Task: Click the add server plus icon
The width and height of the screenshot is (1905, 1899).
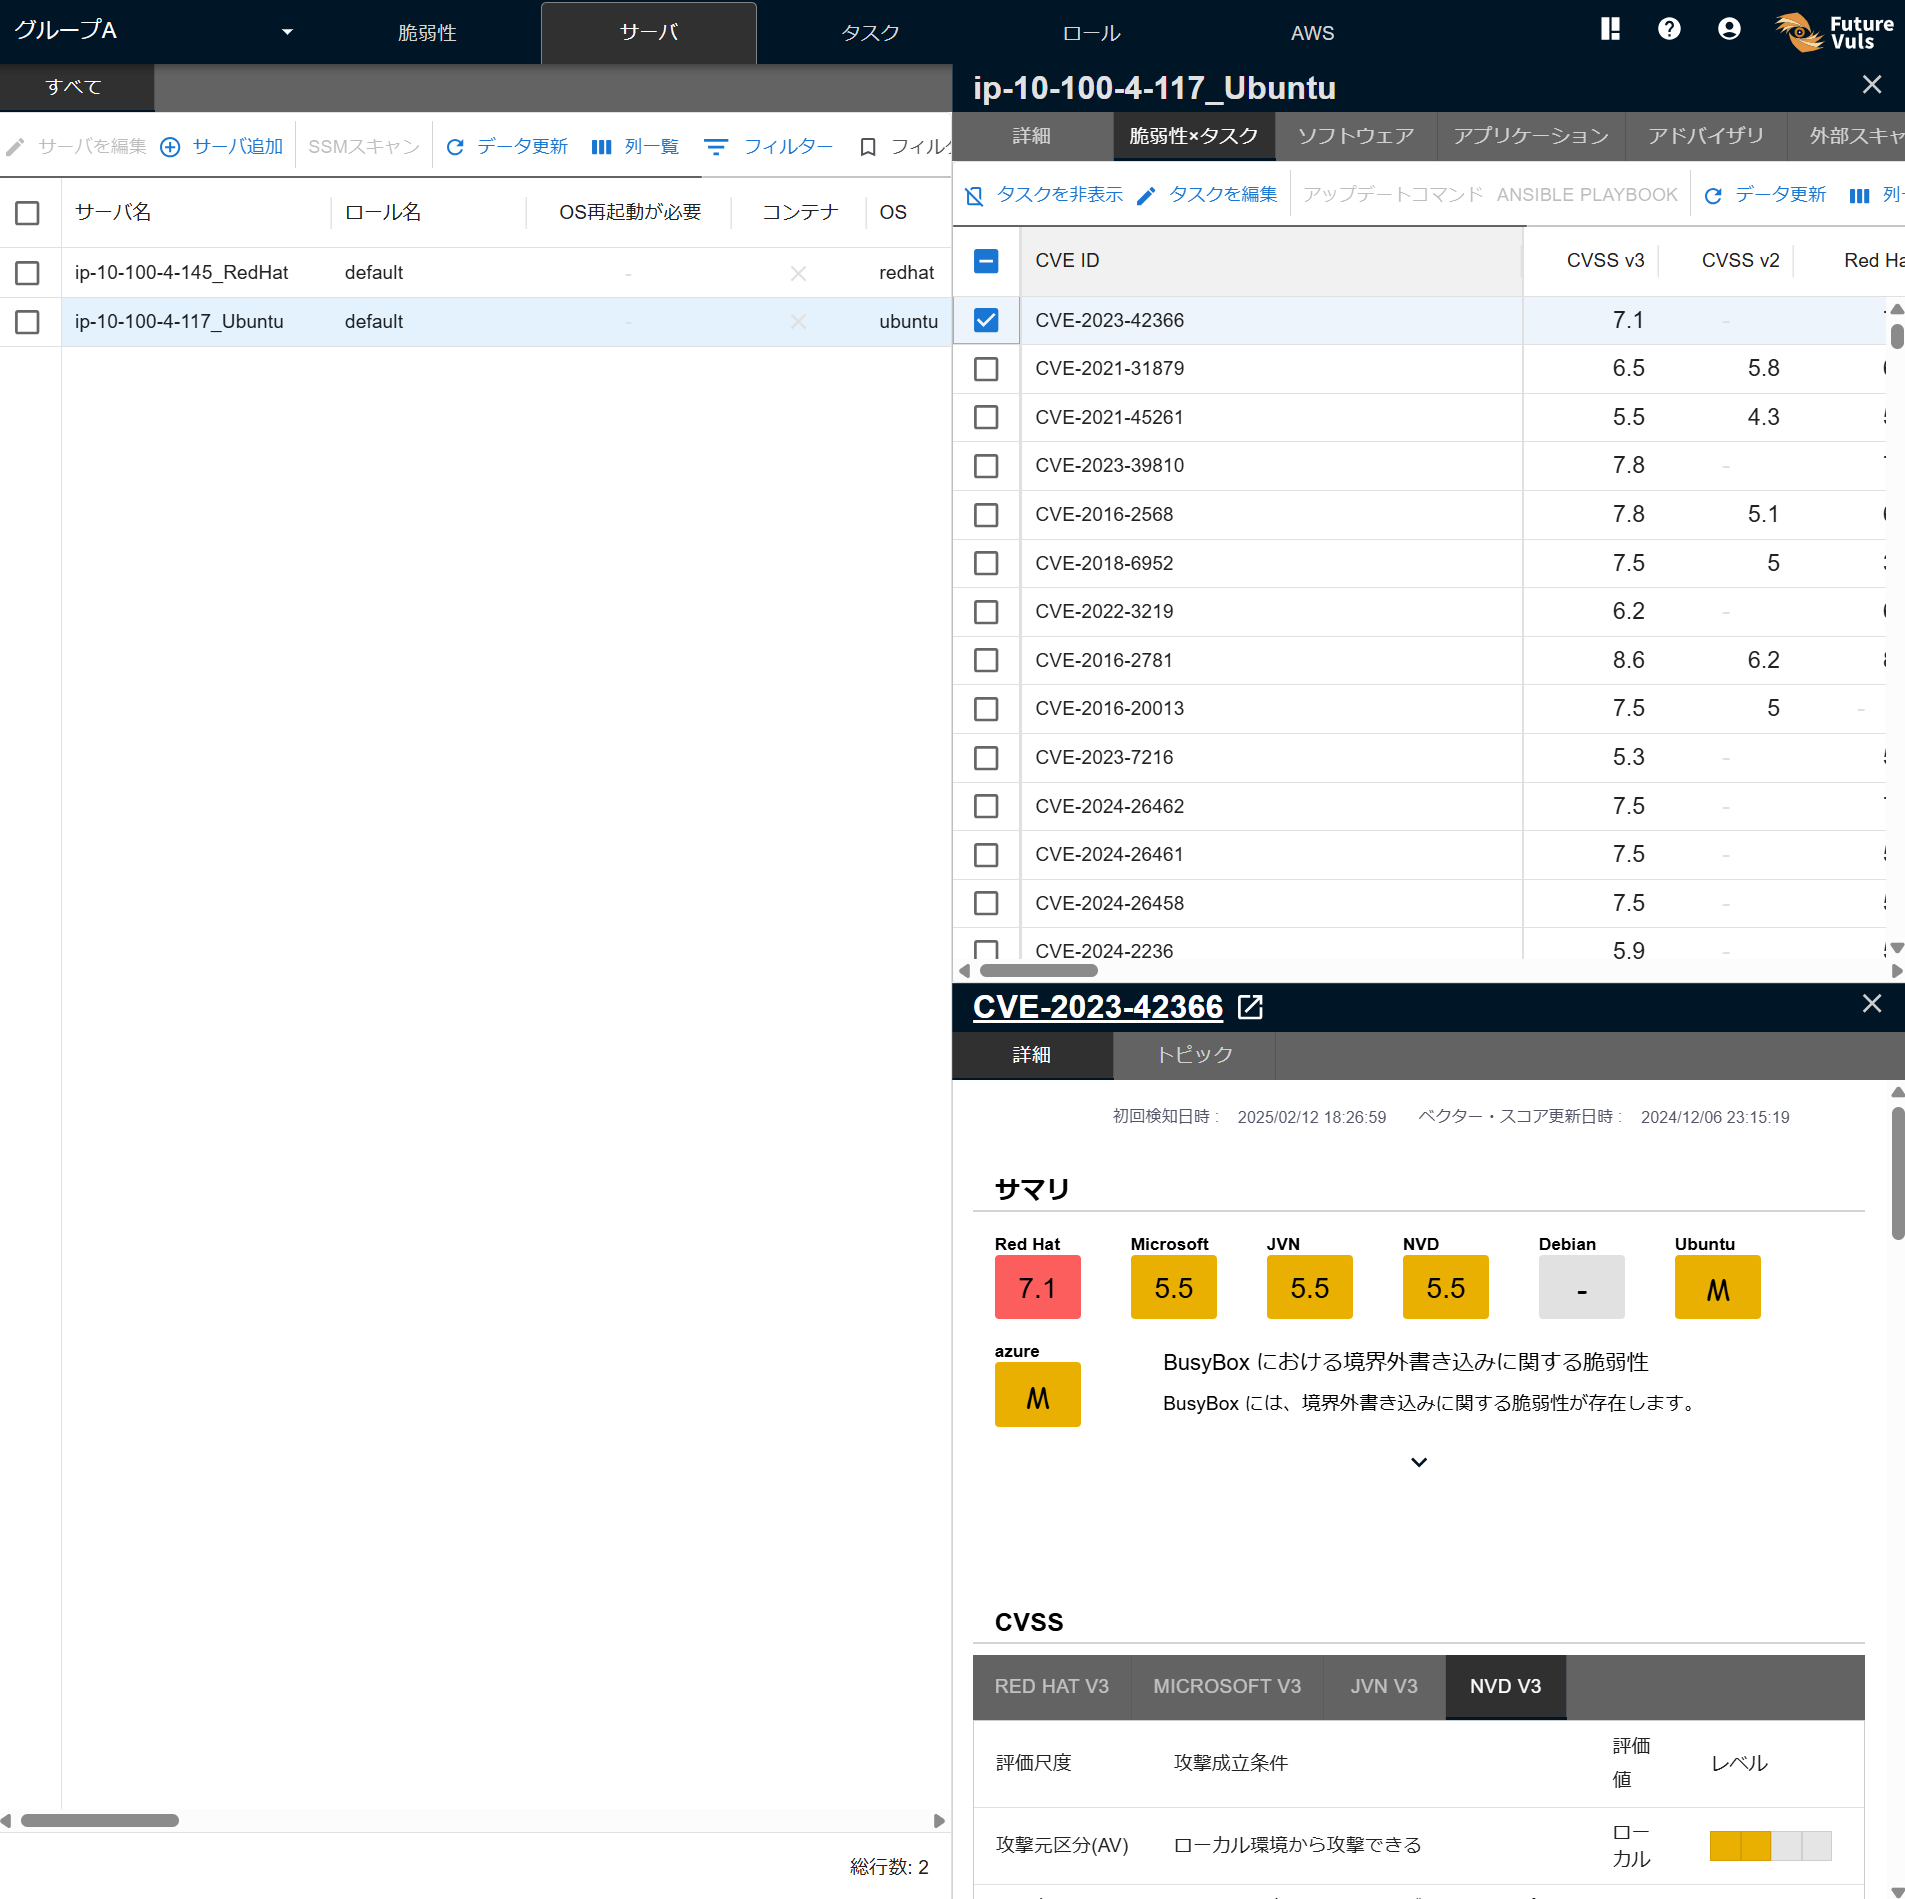Action: click(171, 147)
